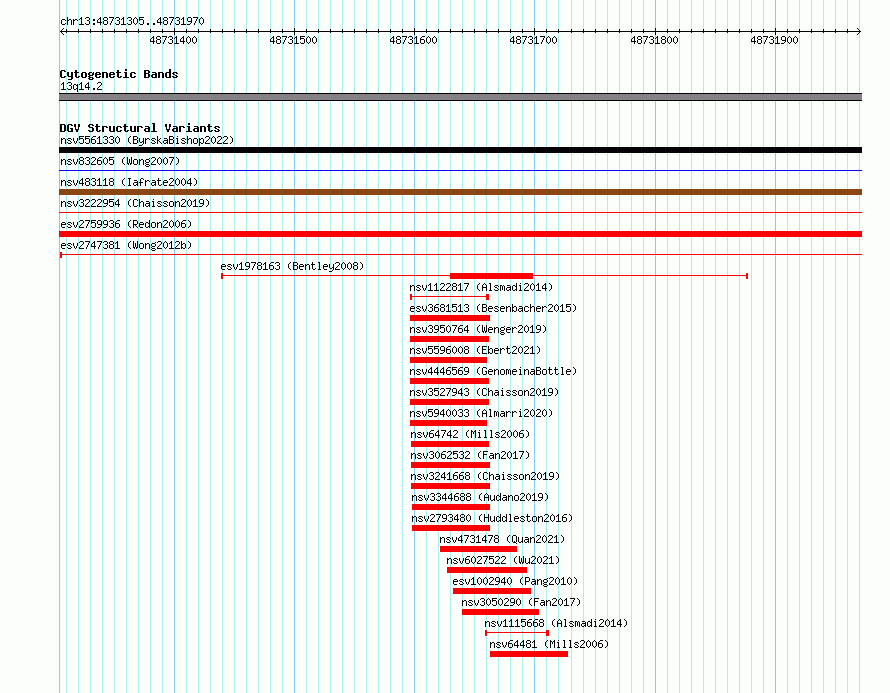This screenshot has width=890, height=693.
Task: Click ruler position 48731700
Action: pyautogui.click(x=534, y=40)
